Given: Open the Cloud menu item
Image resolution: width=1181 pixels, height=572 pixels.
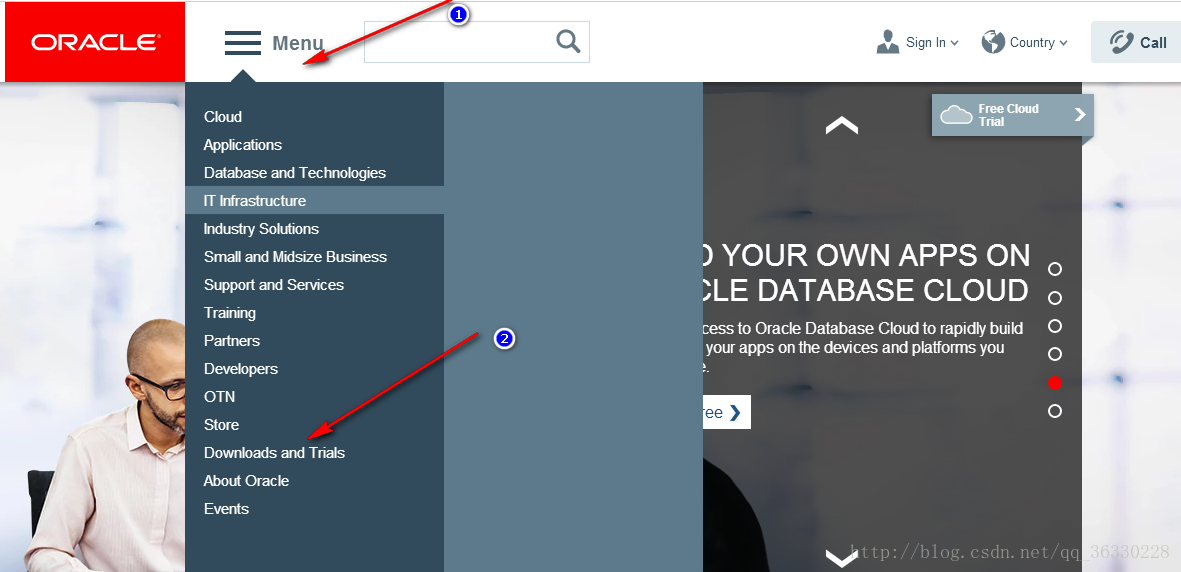Looking at the screenshot, I should click(223, 117).
